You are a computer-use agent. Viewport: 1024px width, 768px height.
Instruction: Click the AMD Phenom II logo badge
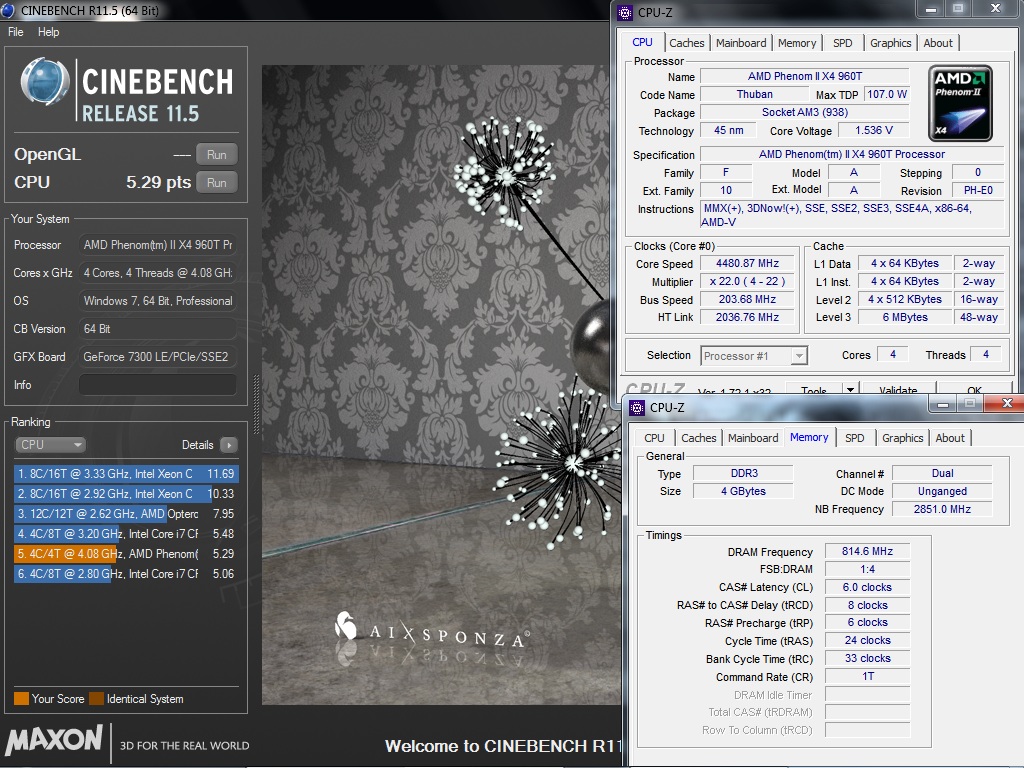coord(961,103)
